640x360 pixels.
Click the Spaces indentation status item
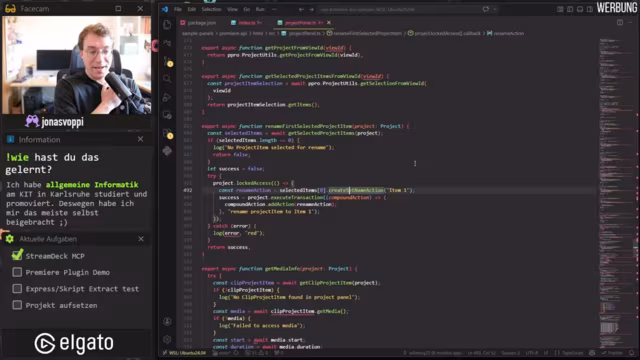(x=511, y=353)
